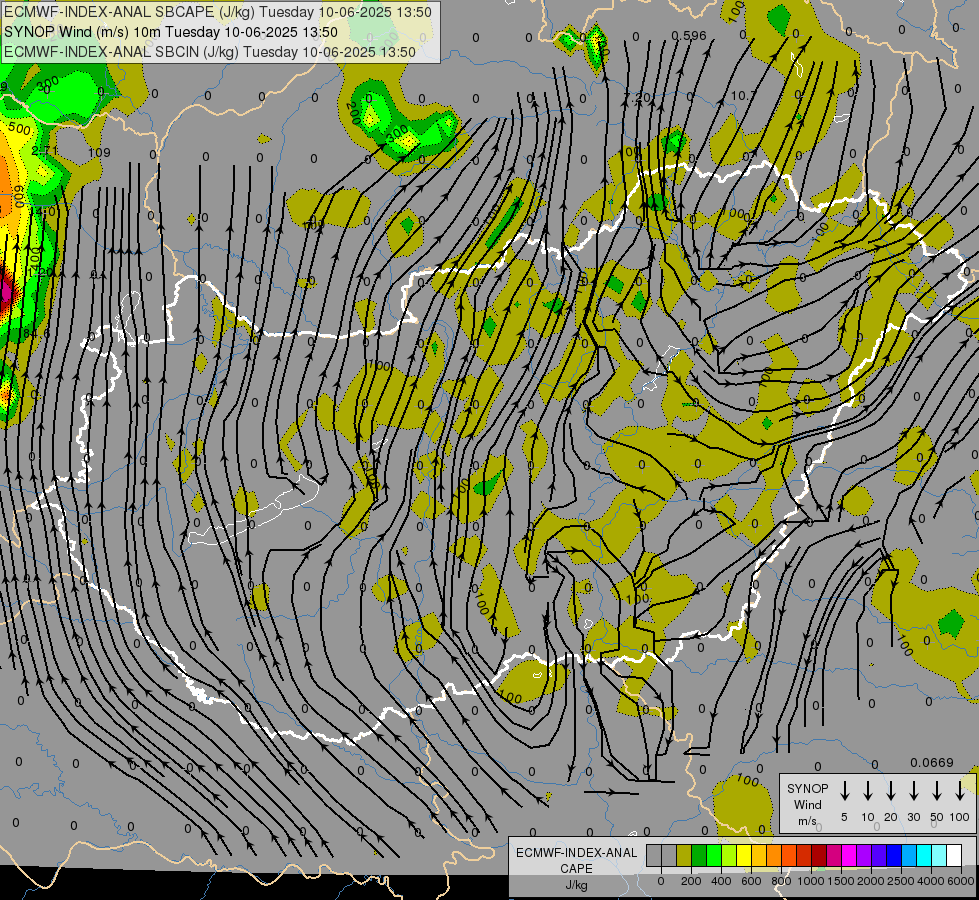
Task: Click the SYNOP Wind 10m title line
Action: [170, 32]
